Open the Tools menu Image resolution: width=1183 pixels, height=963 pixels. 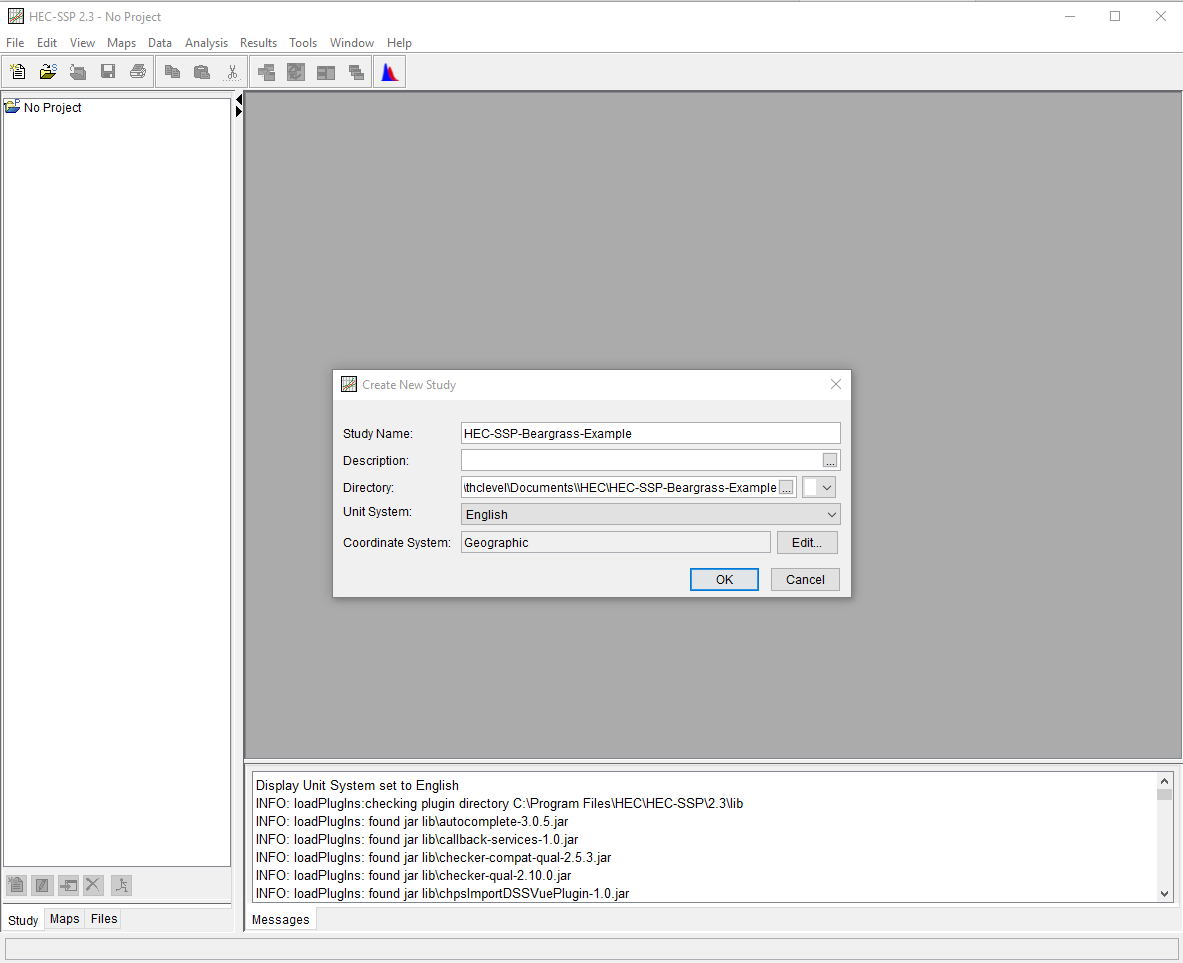point(303,43)
